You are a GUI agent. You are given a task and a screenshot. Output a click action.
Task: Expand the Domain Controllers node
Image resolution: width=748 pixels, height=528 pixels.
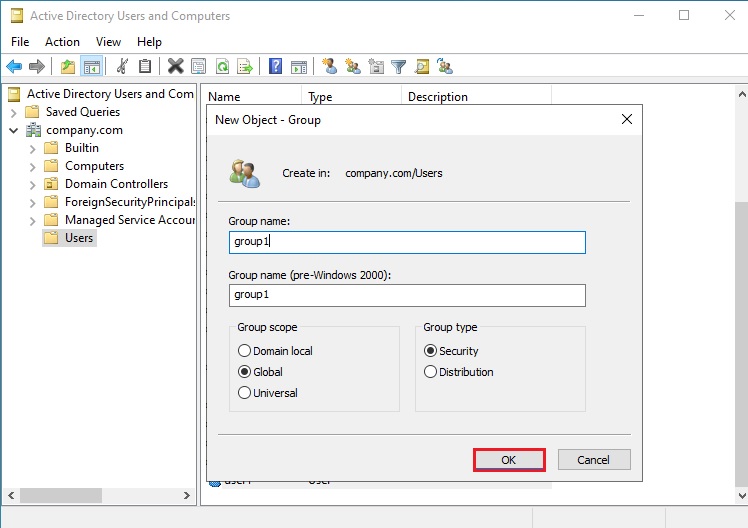pos(32,185)
